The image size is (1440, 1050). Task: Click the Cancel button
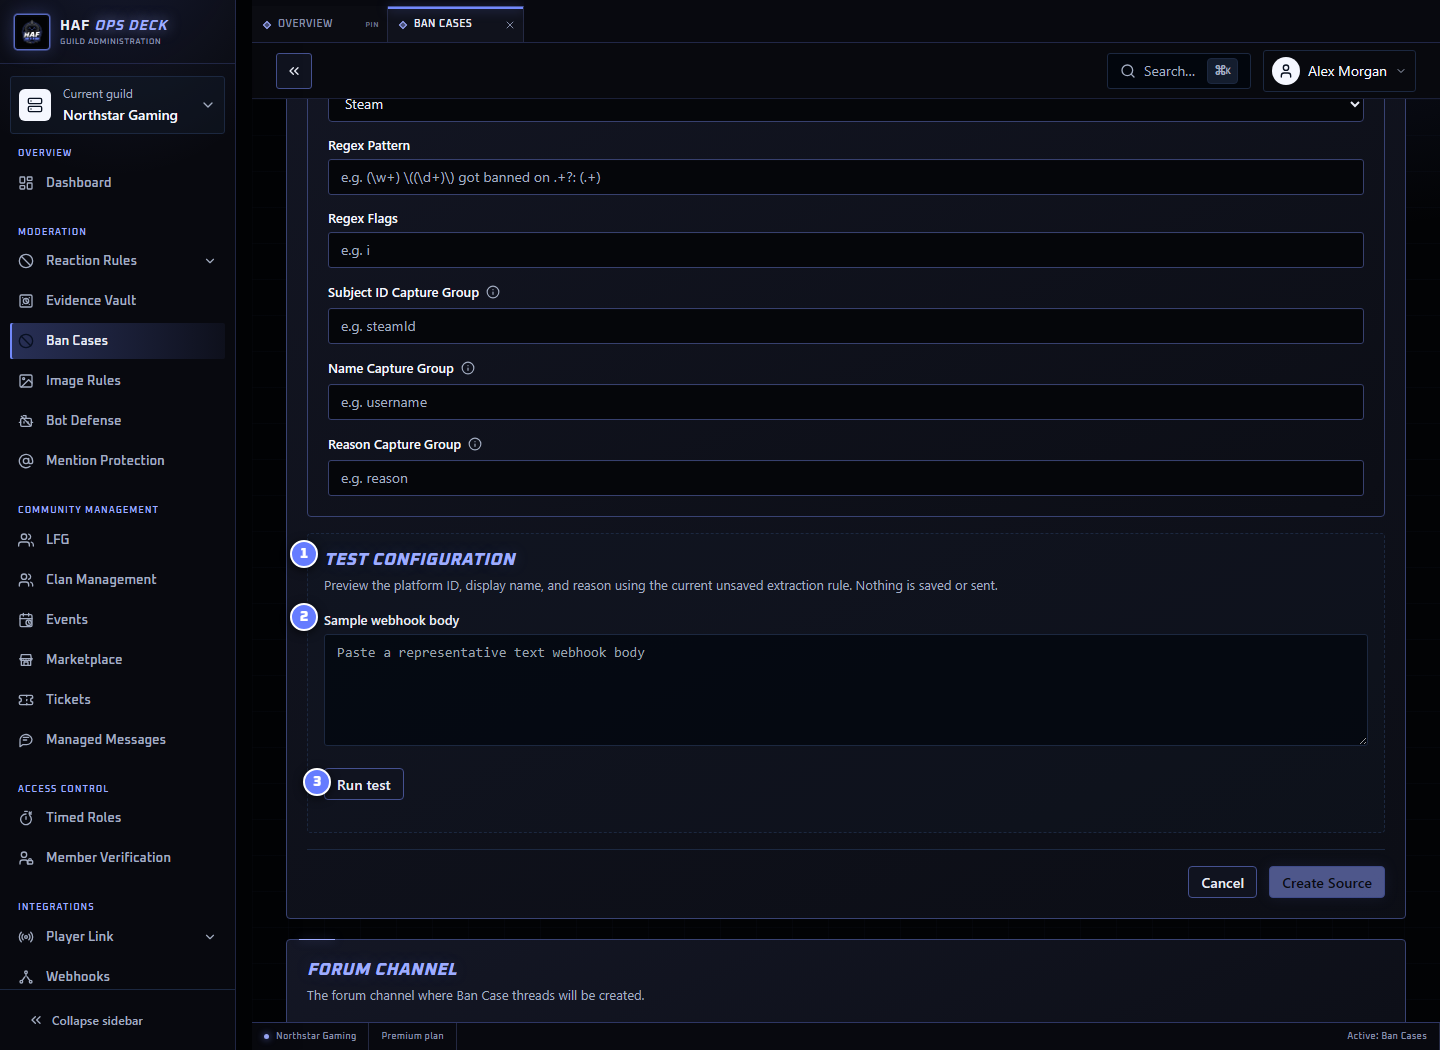(x=1222, y=883)
